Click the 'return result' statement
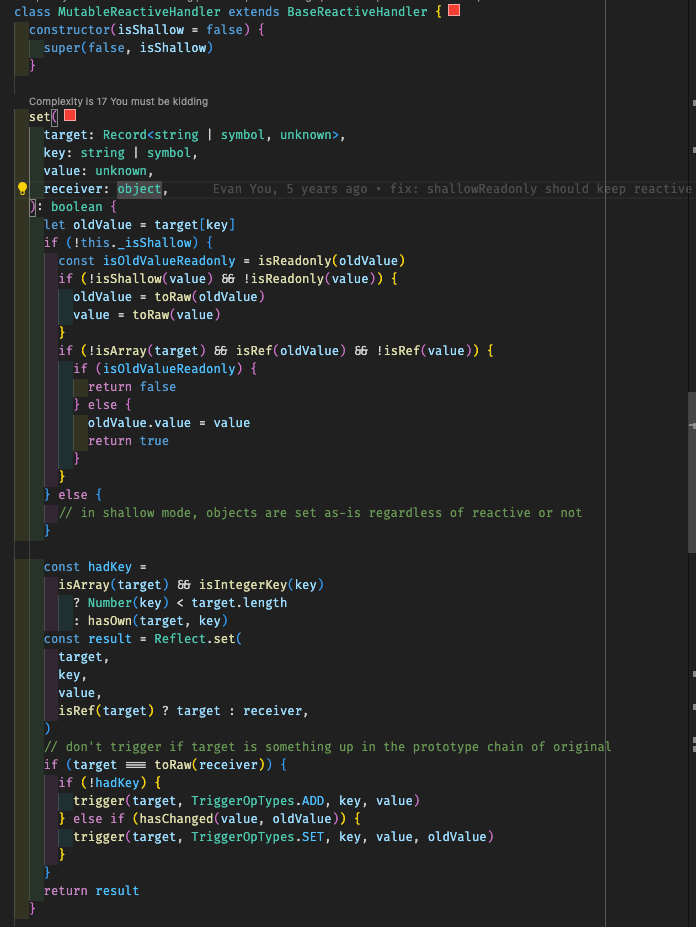696x927 pixels. [x=92, y=890]
